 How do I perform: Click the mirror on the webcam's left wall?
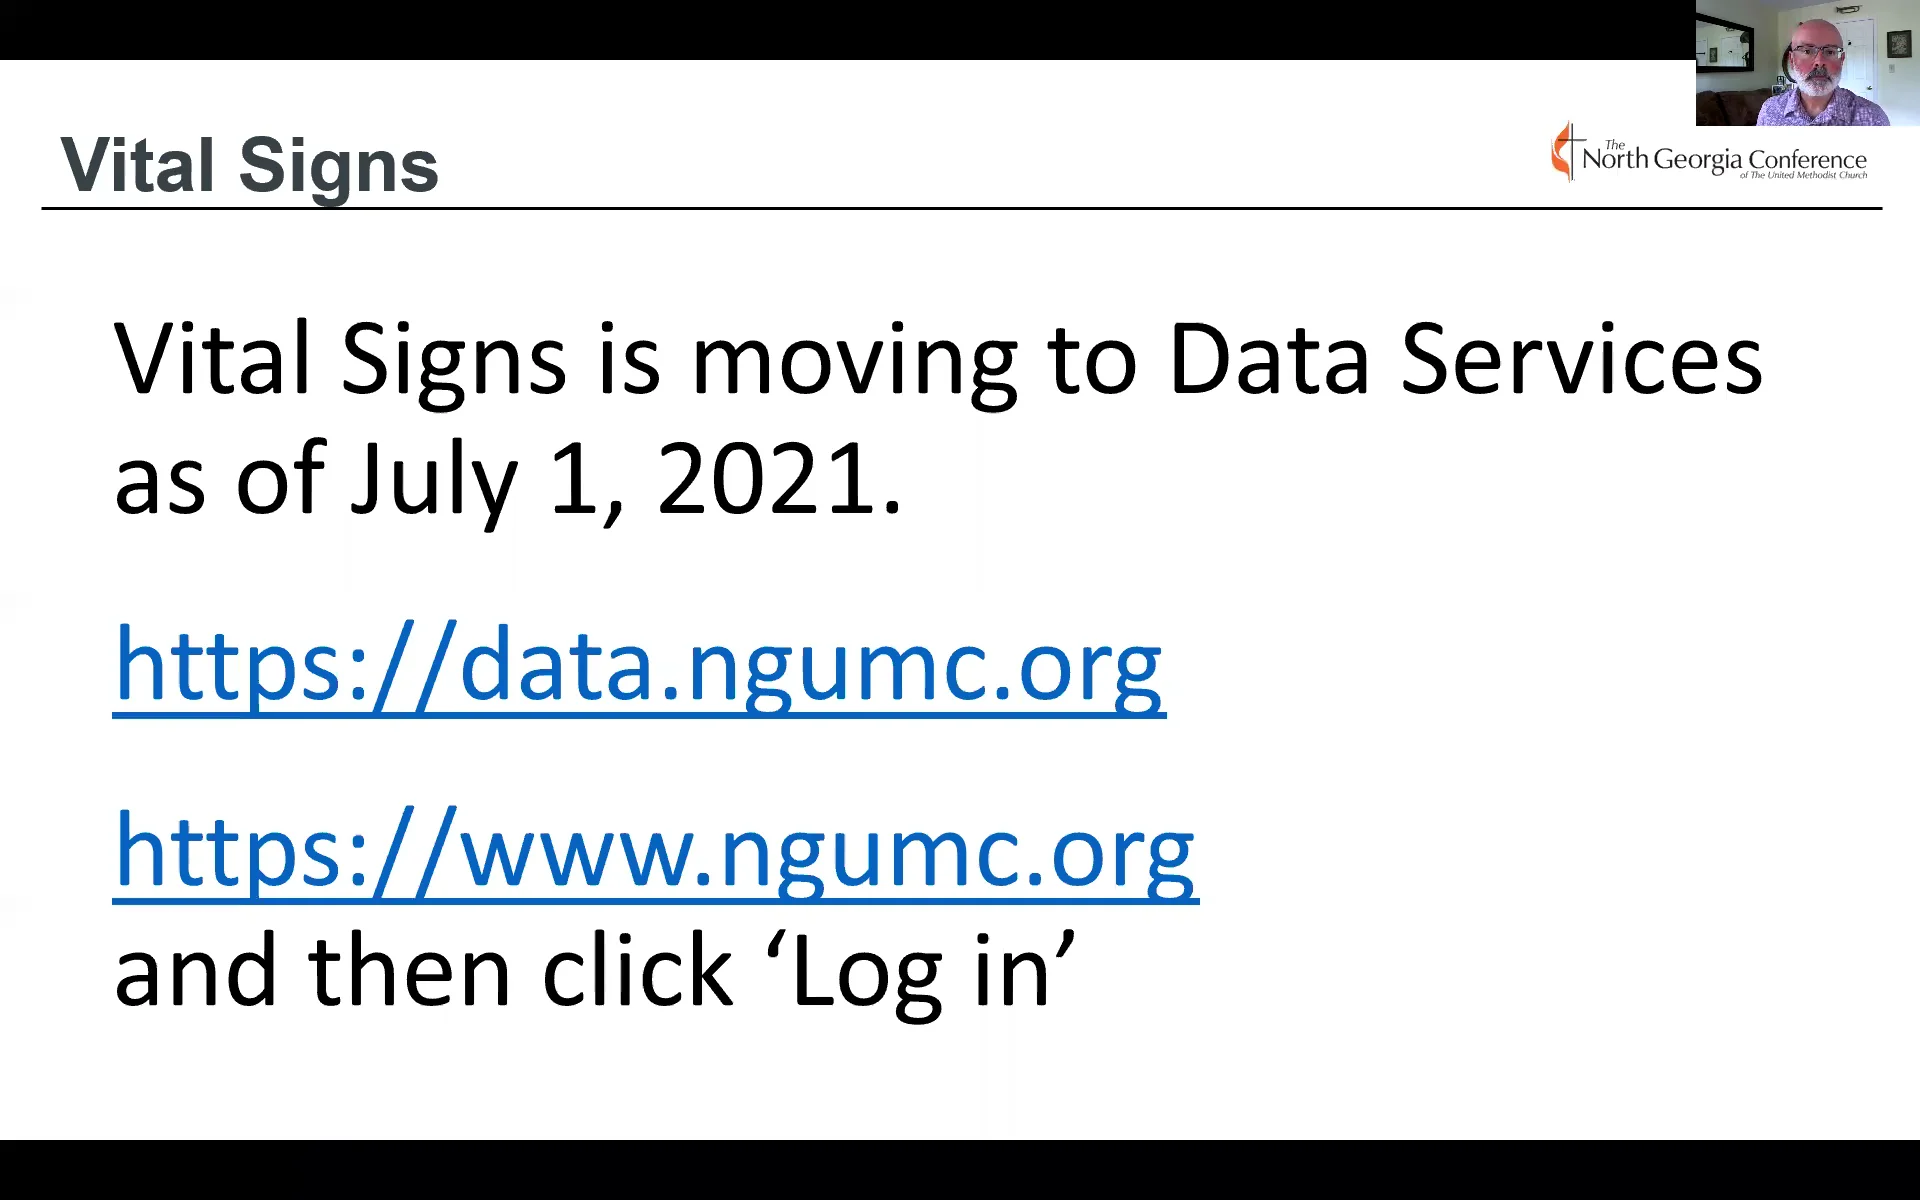coord(1724,48)
